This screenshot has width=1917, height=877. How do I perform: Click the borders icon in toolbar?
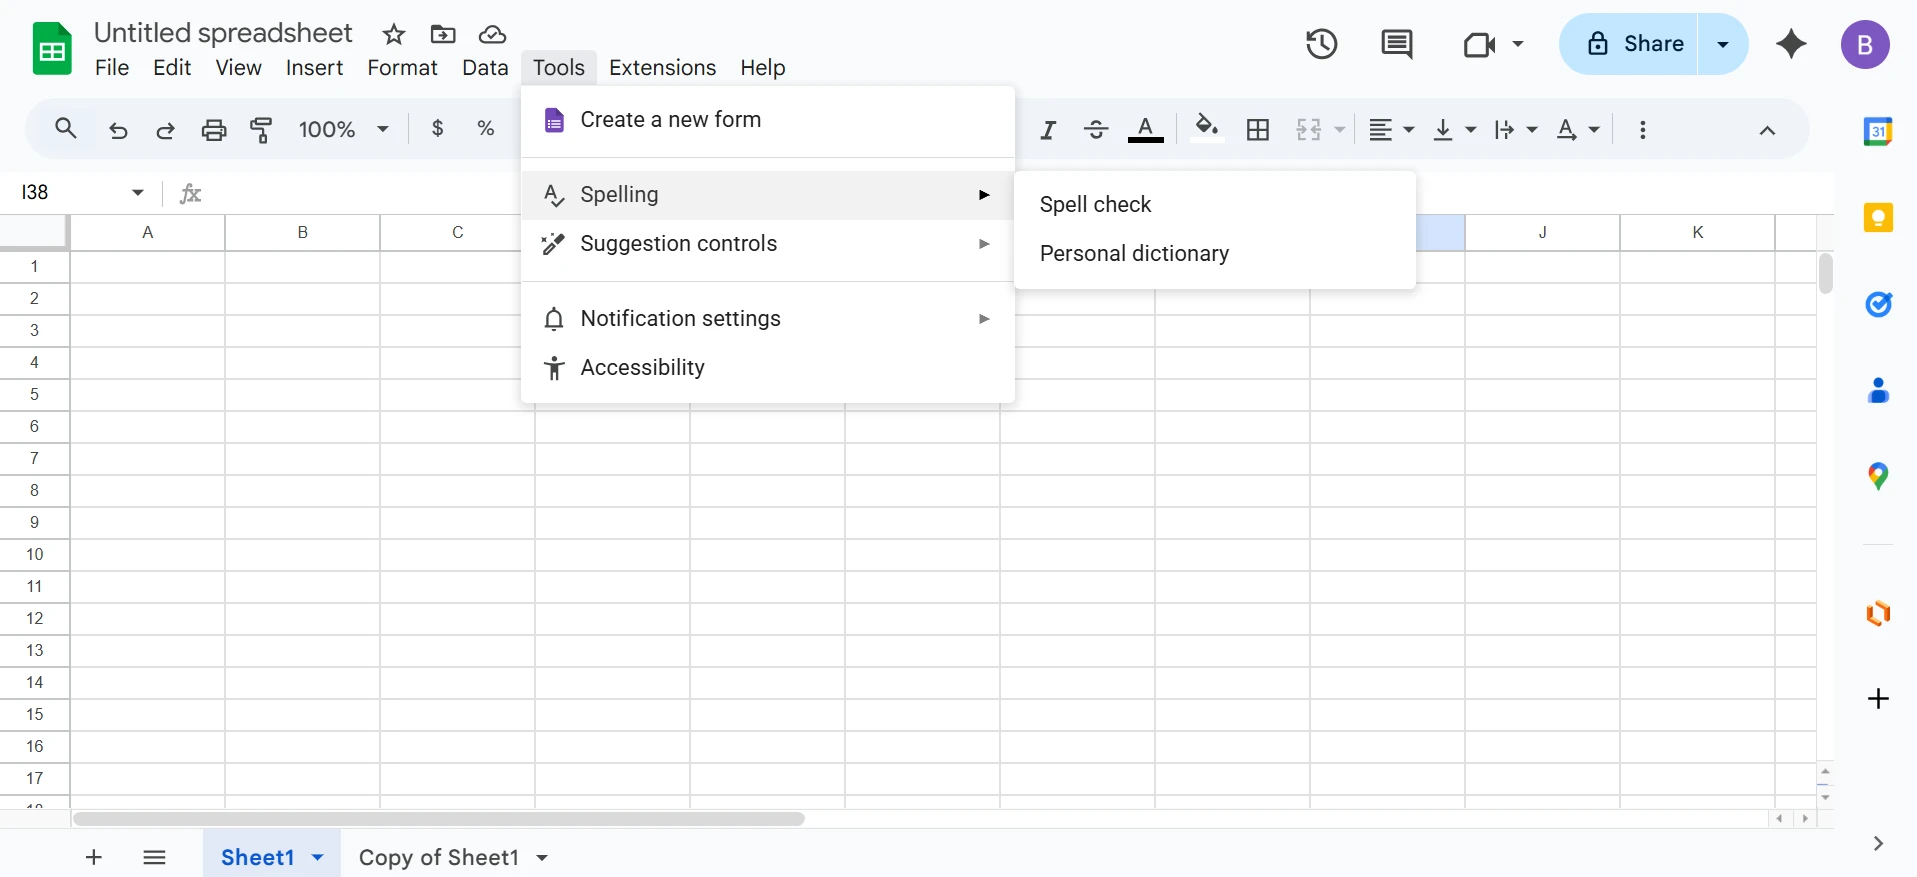click(x=1258, y=130)
